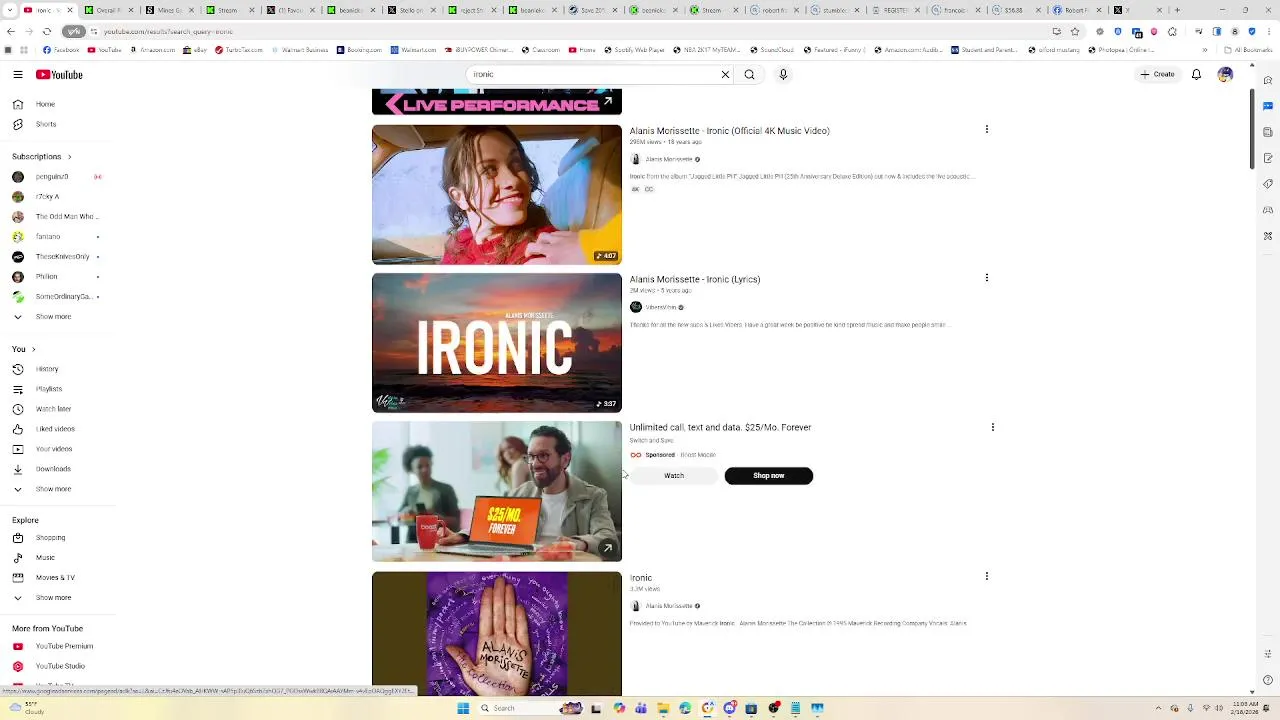Play the Alanis Morissette 4K Music Video thumbnail
The width and height of the screenshot is (1280, 720).
point(497,194)
